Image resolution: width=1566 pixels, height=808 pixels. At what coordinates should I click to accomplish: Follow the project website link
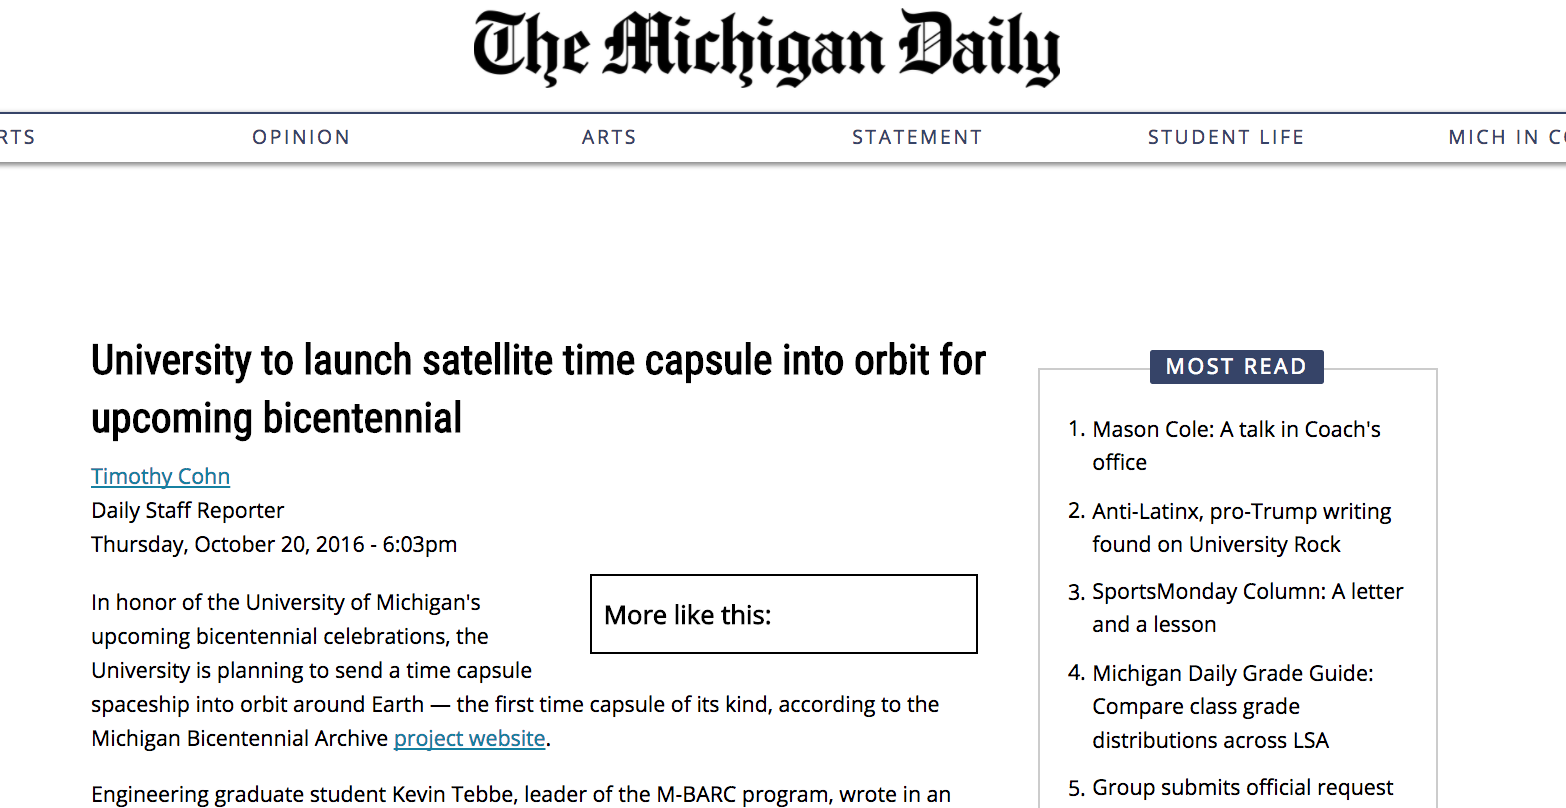[469, 738]
